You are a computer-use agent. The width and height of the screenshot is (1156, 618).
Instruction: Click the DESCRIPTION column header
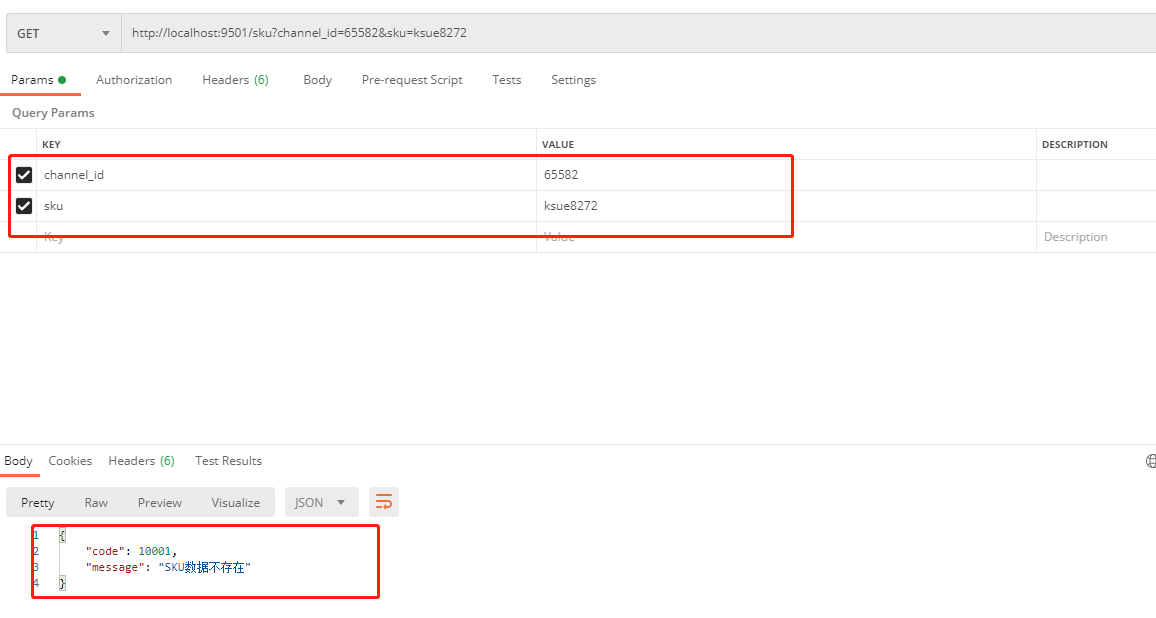[1074, 145]
